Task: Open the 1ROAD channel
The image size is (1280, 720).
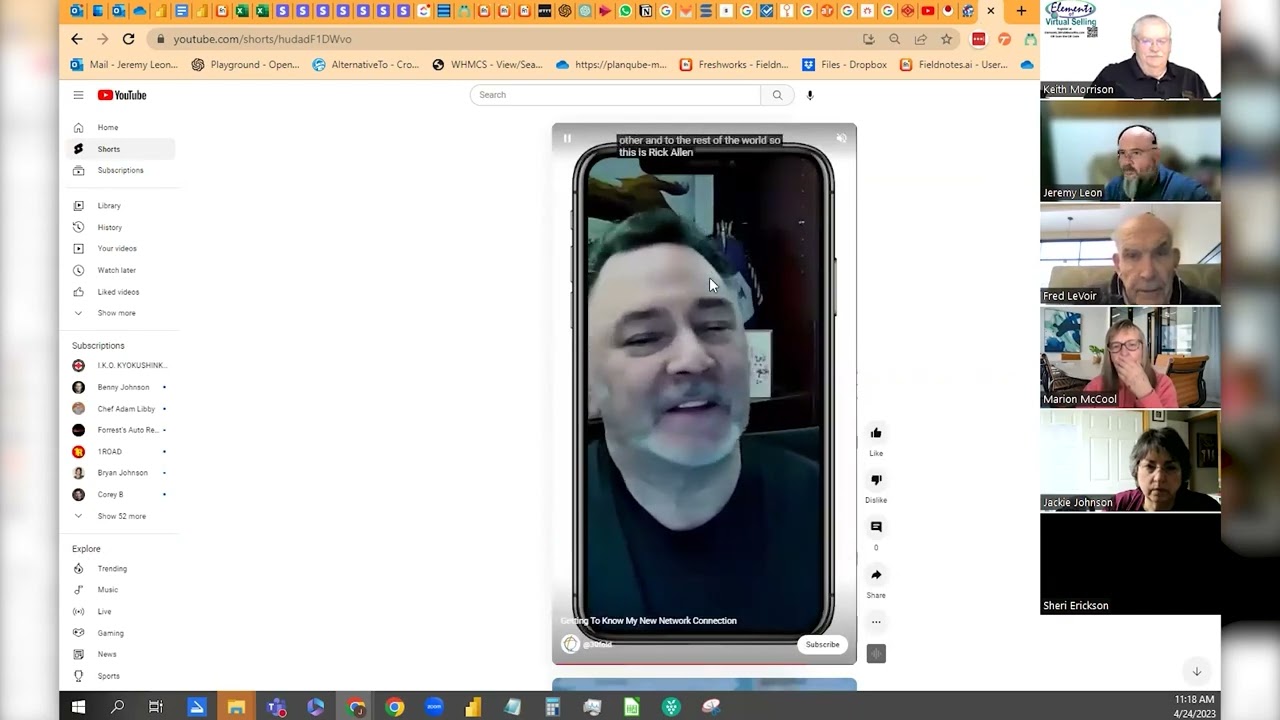Action: pos(121,452)
